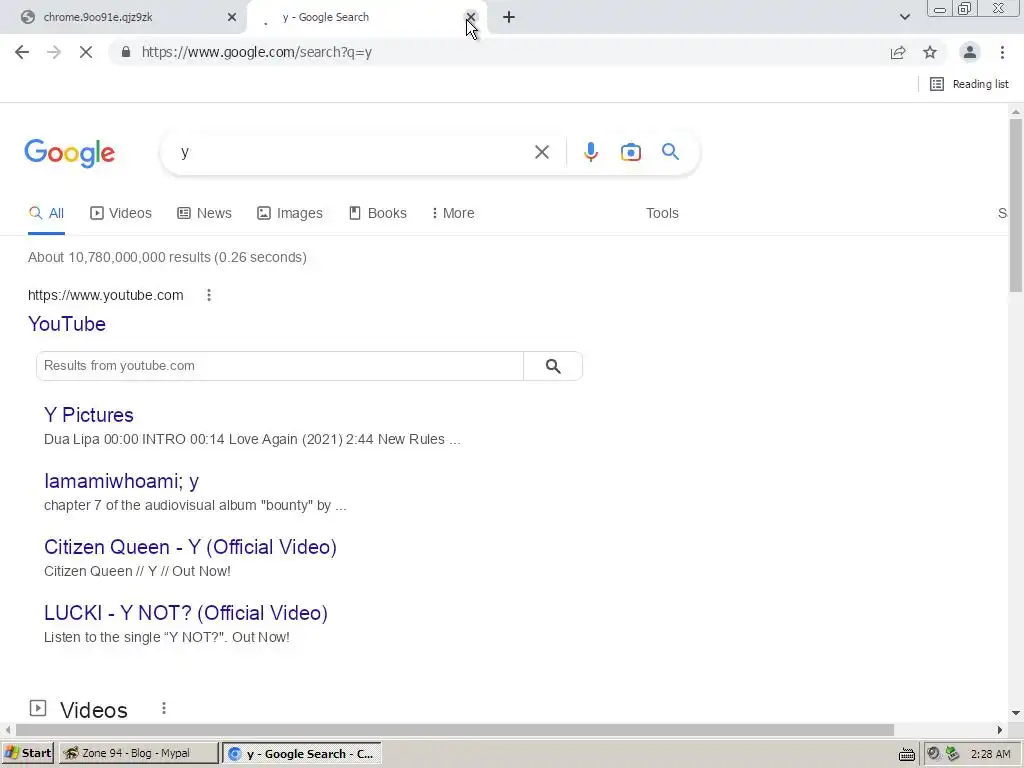1024x768 pixels.
Task: Click the address bar URL
Action: [257, 52]
